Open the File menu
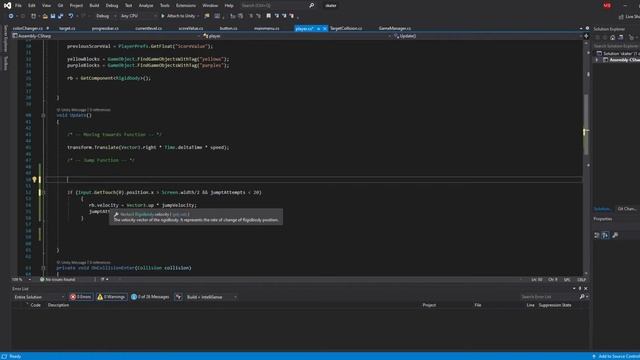The width and height of the screenshot is (640, 360). (x=18, y=6)
